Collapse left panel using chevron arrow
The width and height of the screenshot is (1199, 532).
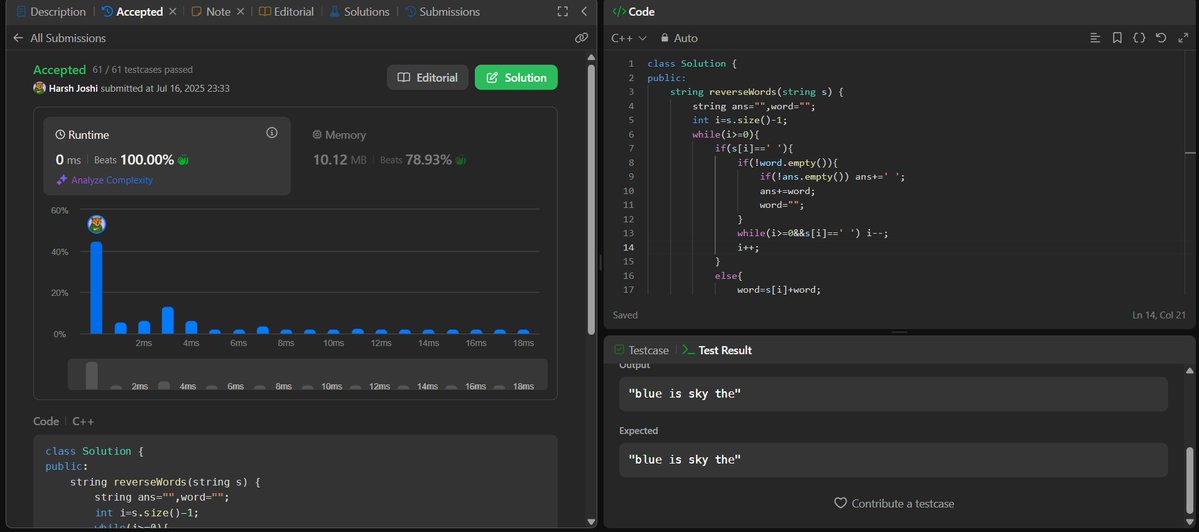(x=584, y=11)
